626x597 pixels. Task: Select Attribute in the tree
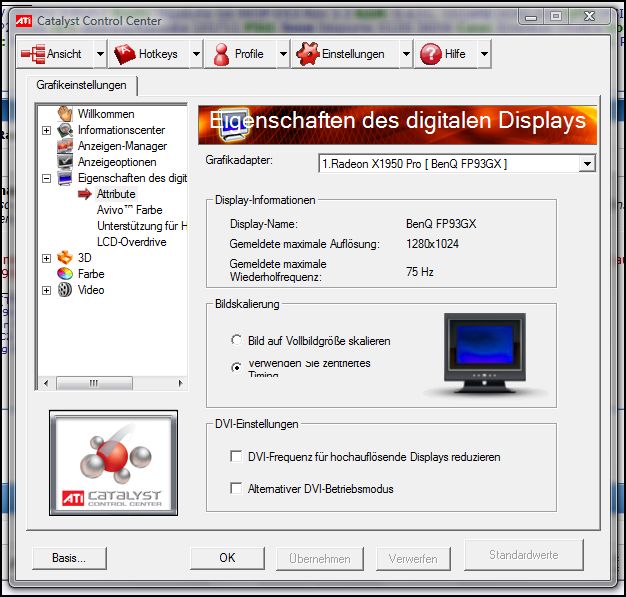pos(116,194)
